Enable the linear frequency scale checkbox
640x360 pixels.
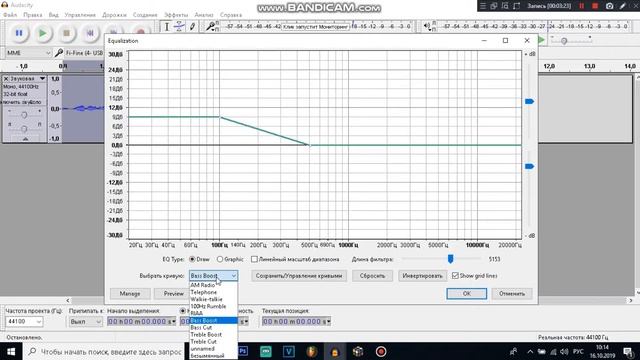click(x=254, y=259)
